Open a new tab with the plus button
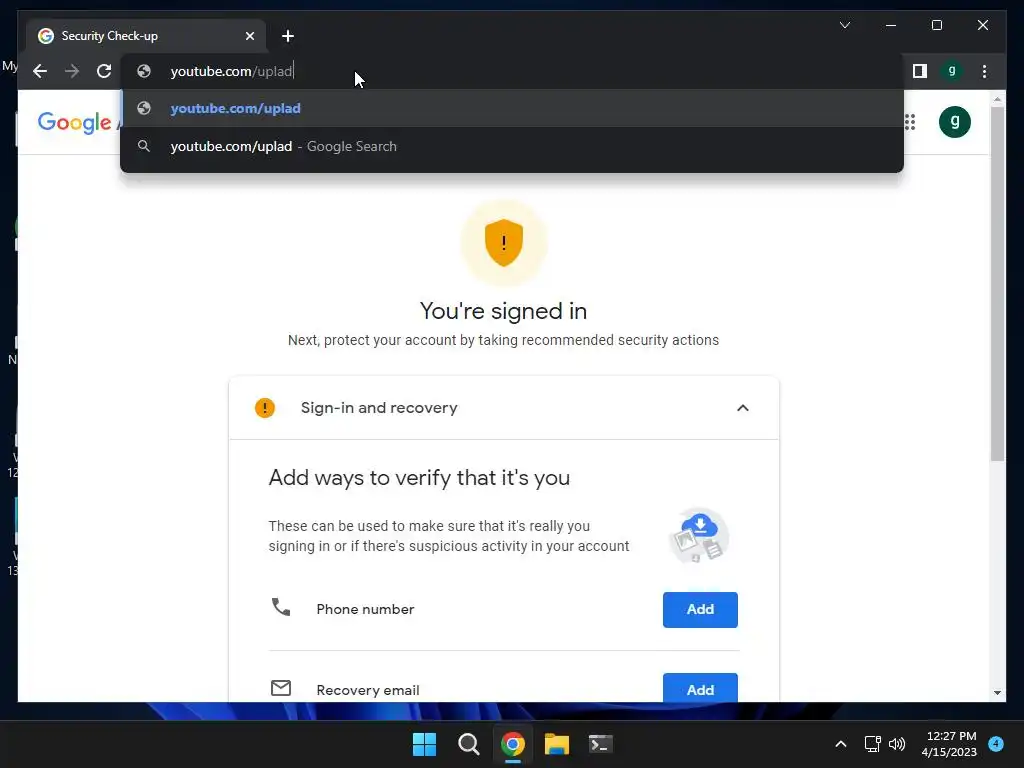Viewport: 1024px width, 768px height. coord(288,36)
